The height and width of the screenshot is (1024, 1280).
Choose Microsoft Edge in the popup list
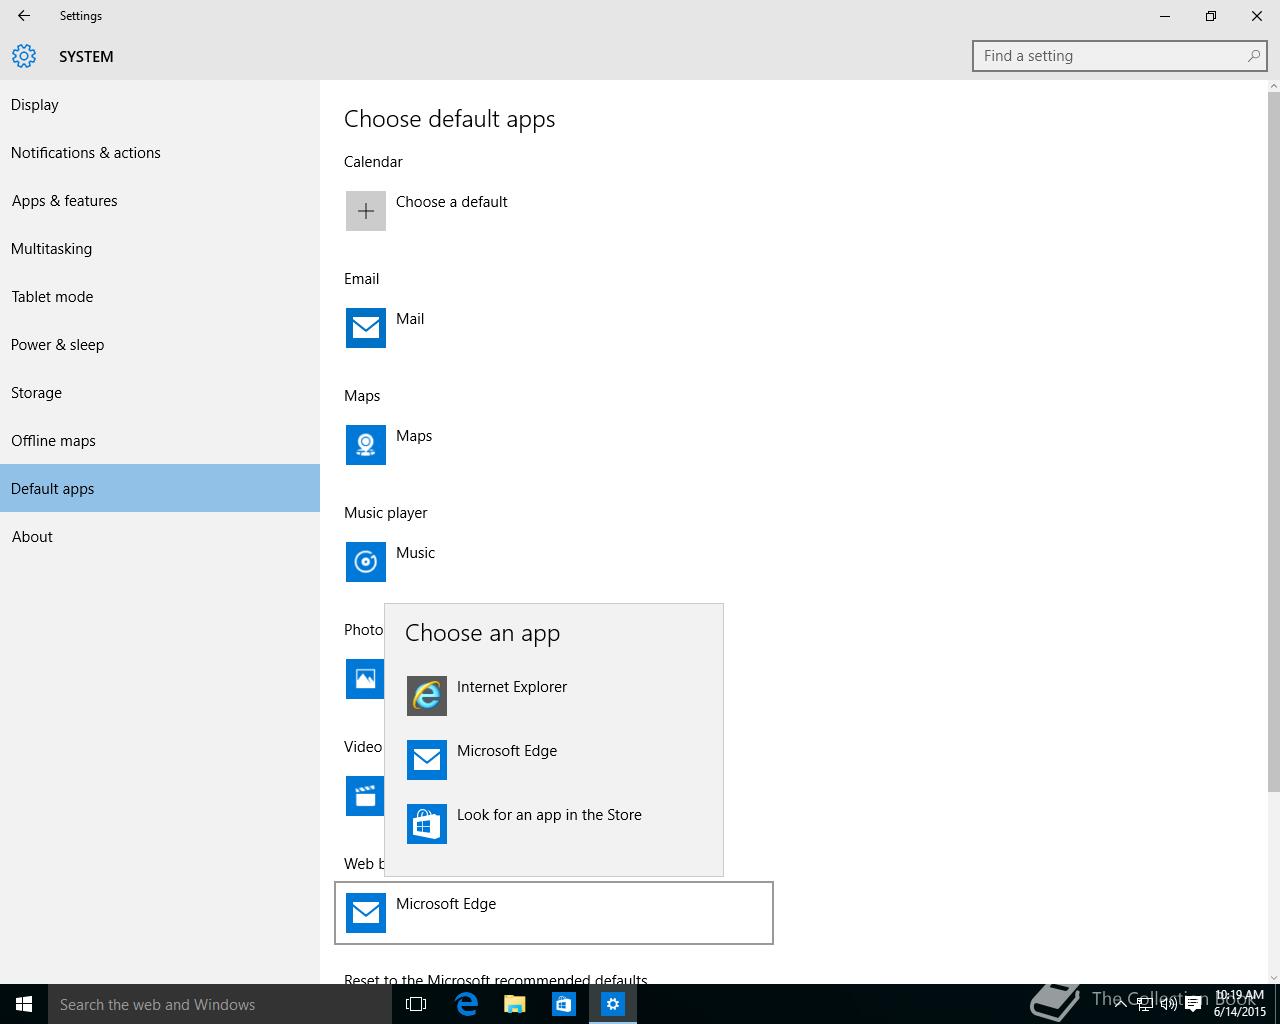click(x=554, y=760)
